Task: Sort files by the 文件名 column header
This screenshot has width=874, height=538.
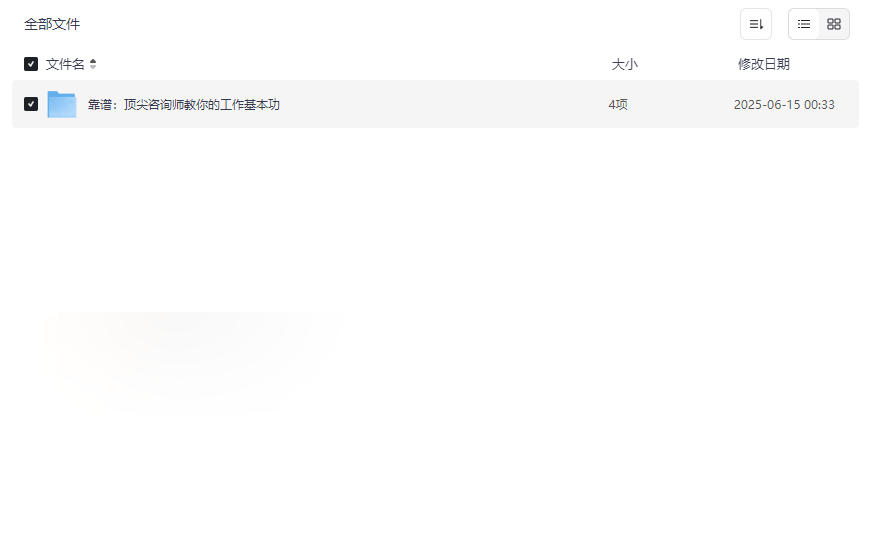Action: tap(65, 64)
